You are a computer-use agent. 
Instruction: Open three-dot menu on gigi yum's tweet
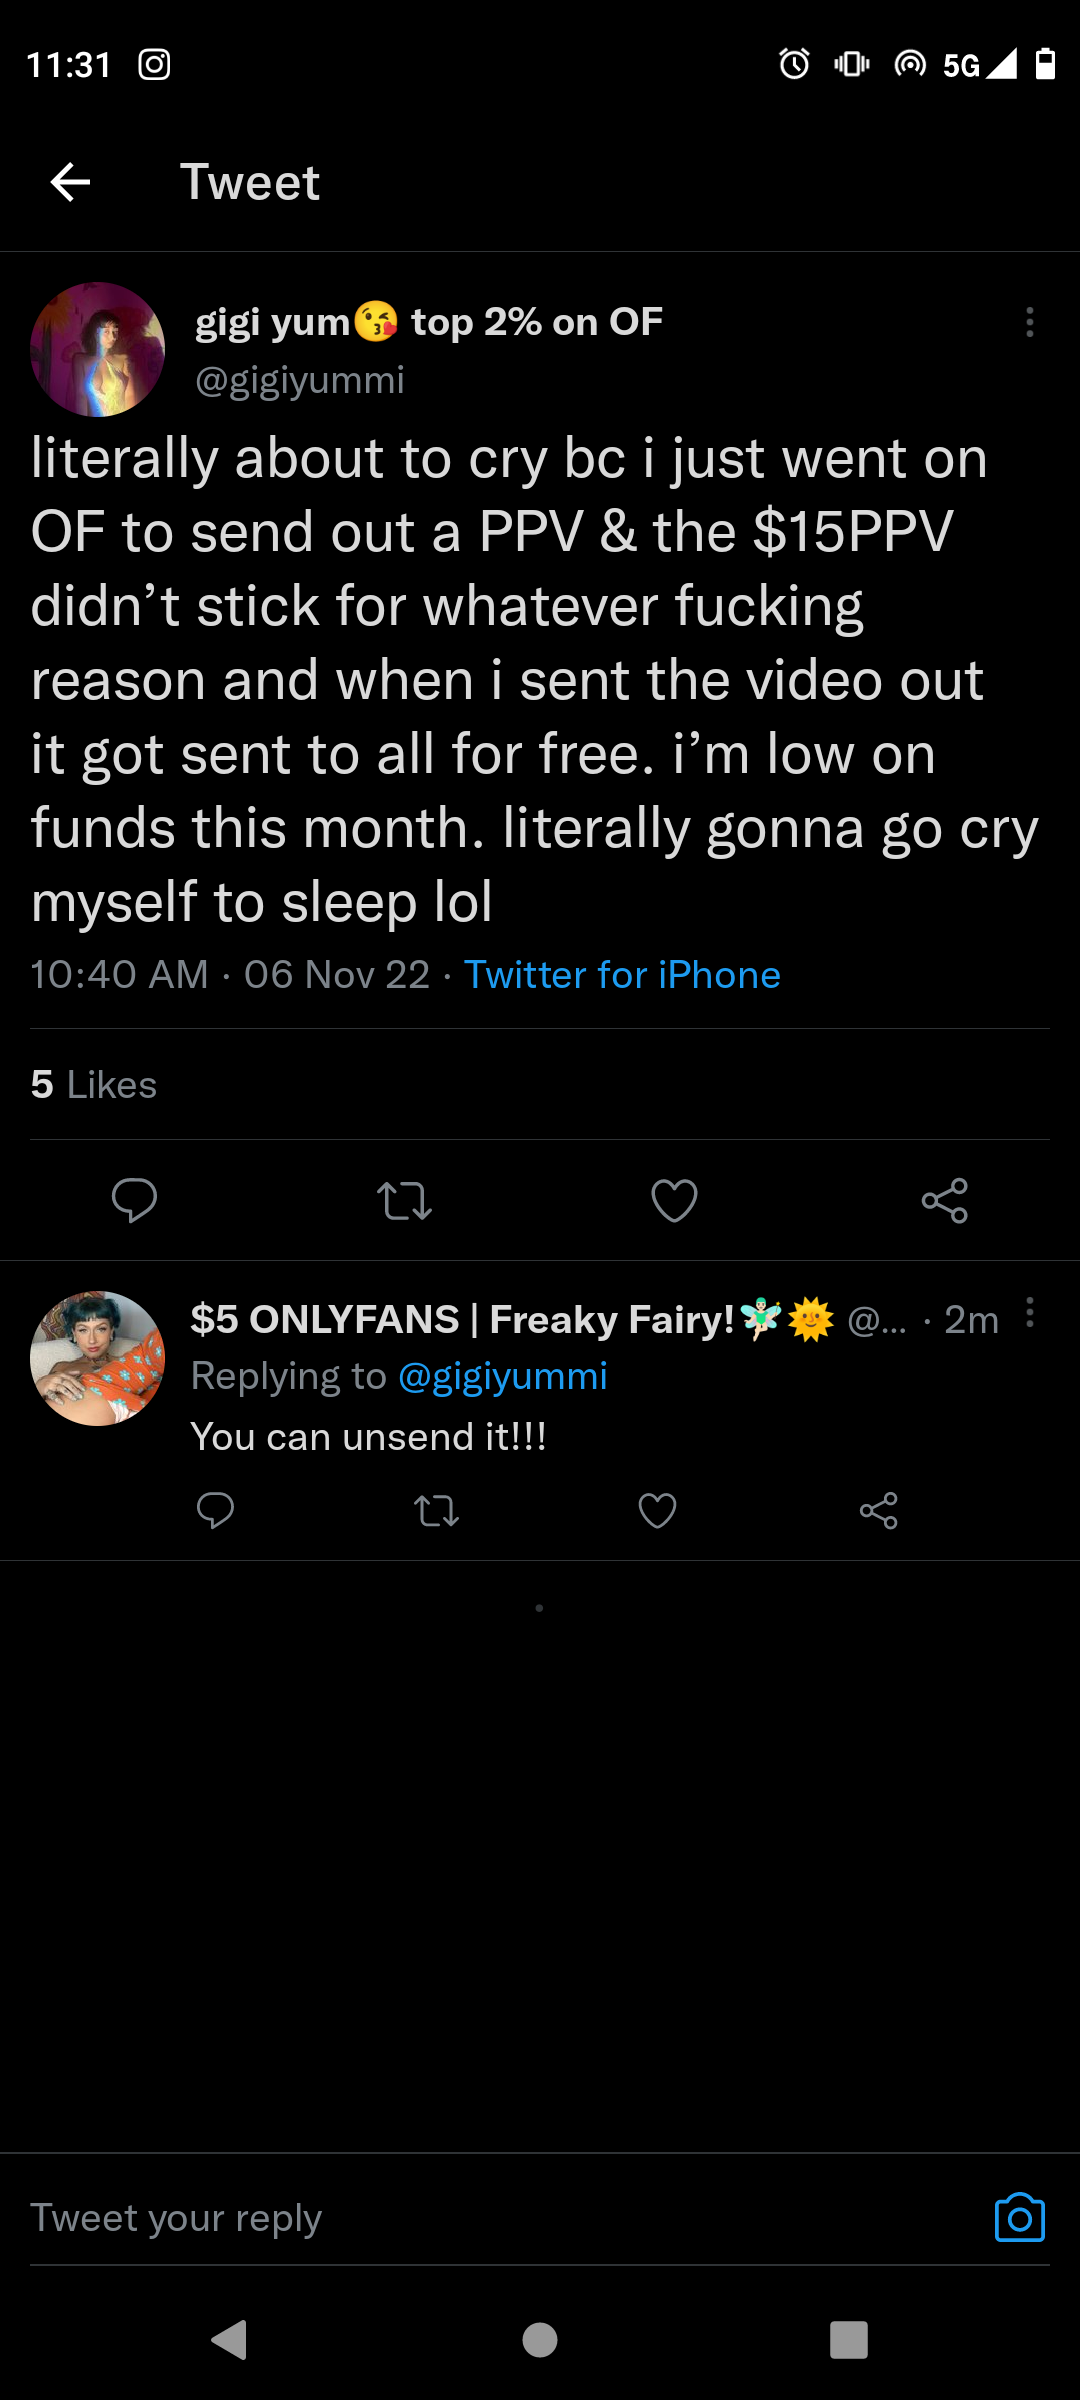(1029, 322)
